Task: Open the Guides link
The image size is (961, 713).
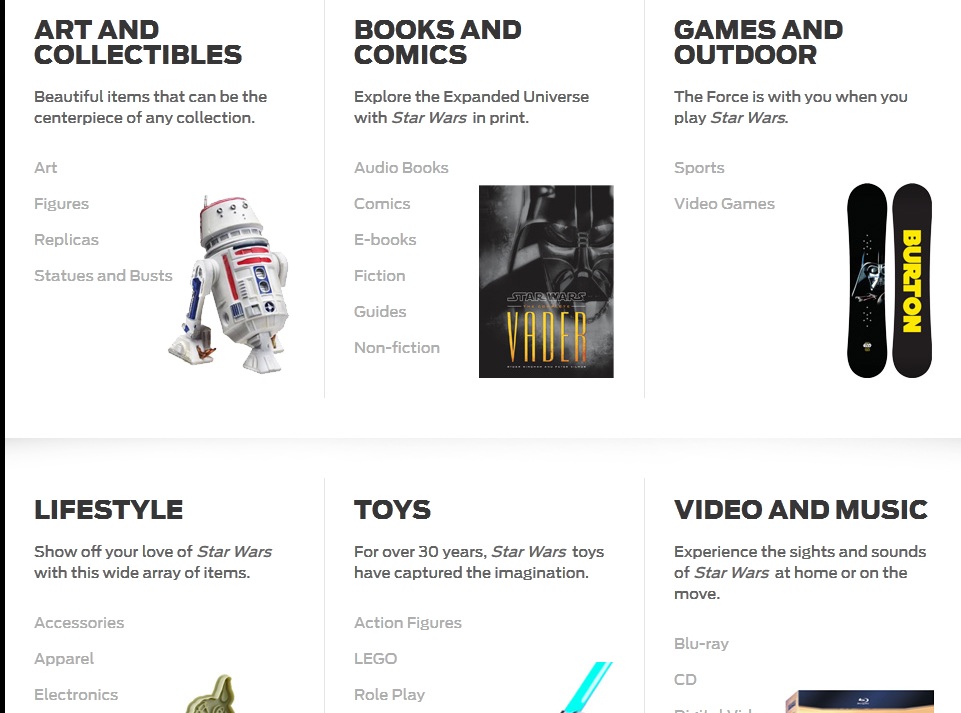Action: (x=380, y=311)
